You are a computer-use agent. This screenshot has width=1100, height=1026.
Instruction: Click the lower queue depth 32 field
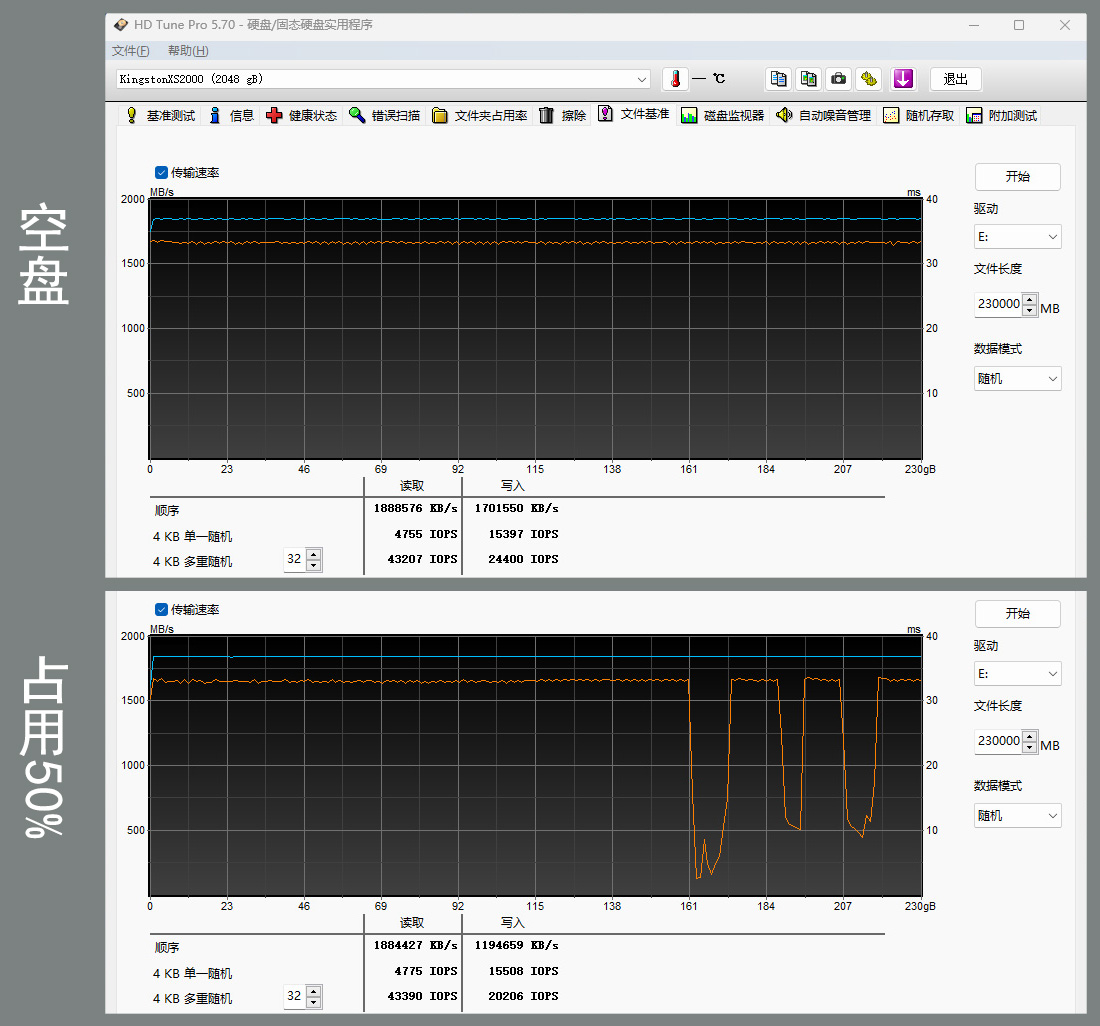coord(295,997)
